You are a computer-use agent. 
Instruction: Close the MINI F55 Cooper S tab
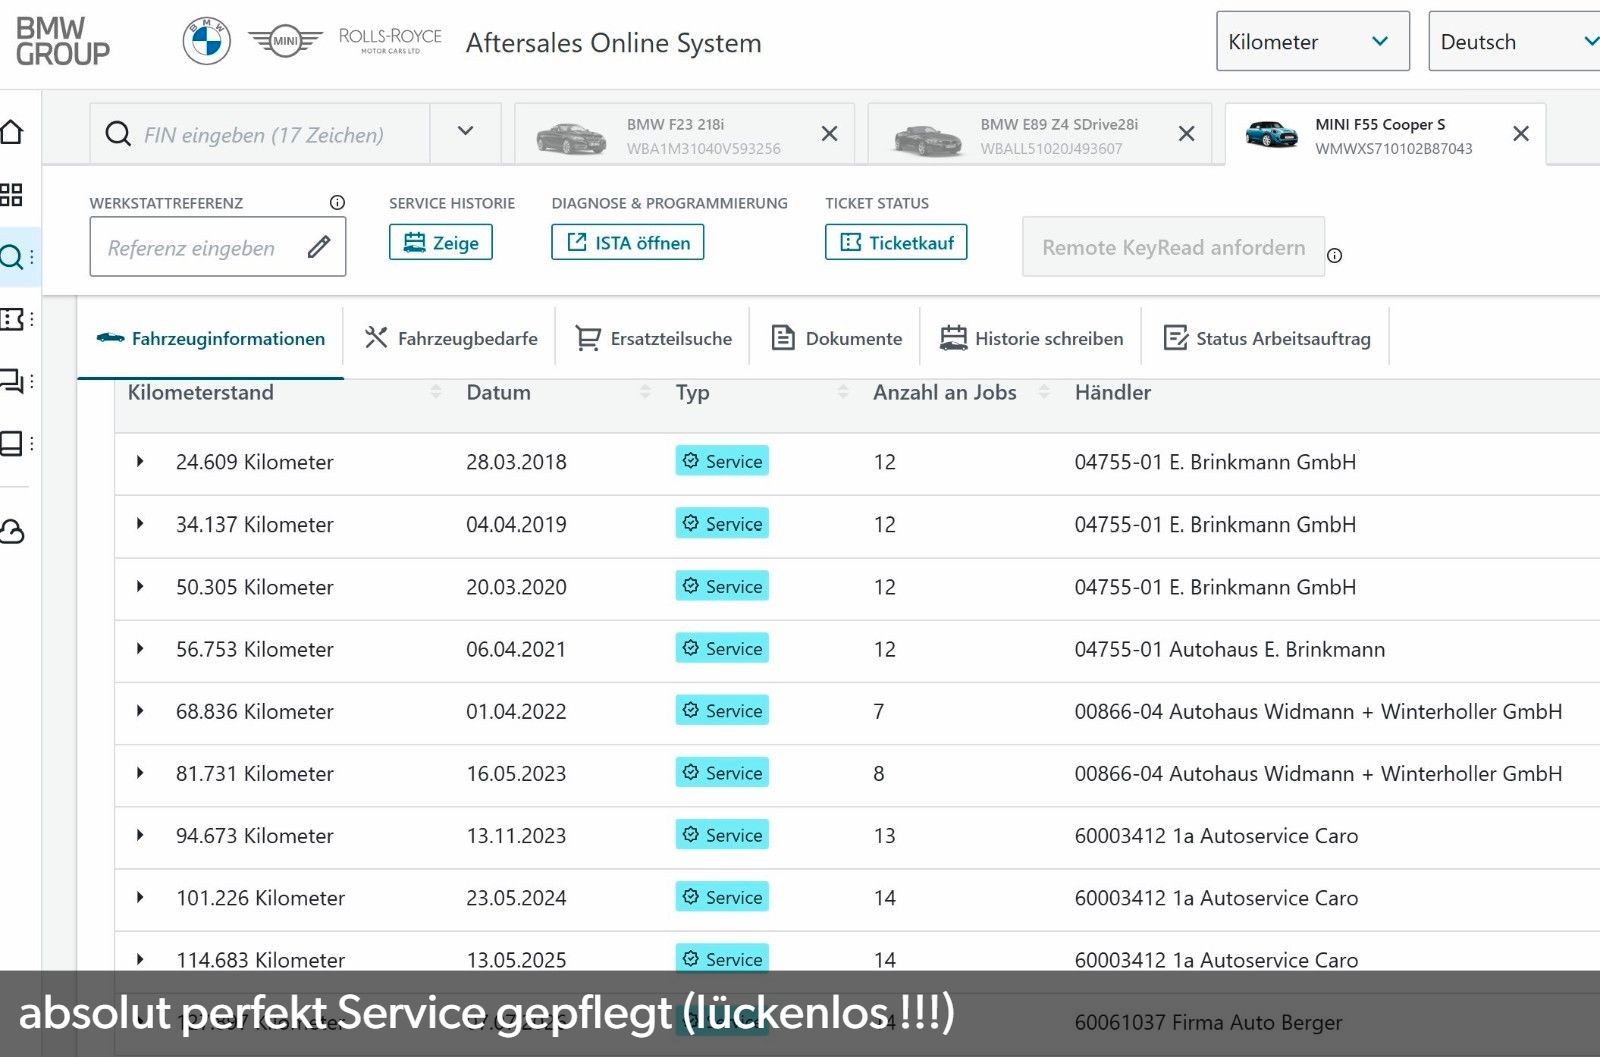(1520, 133)
